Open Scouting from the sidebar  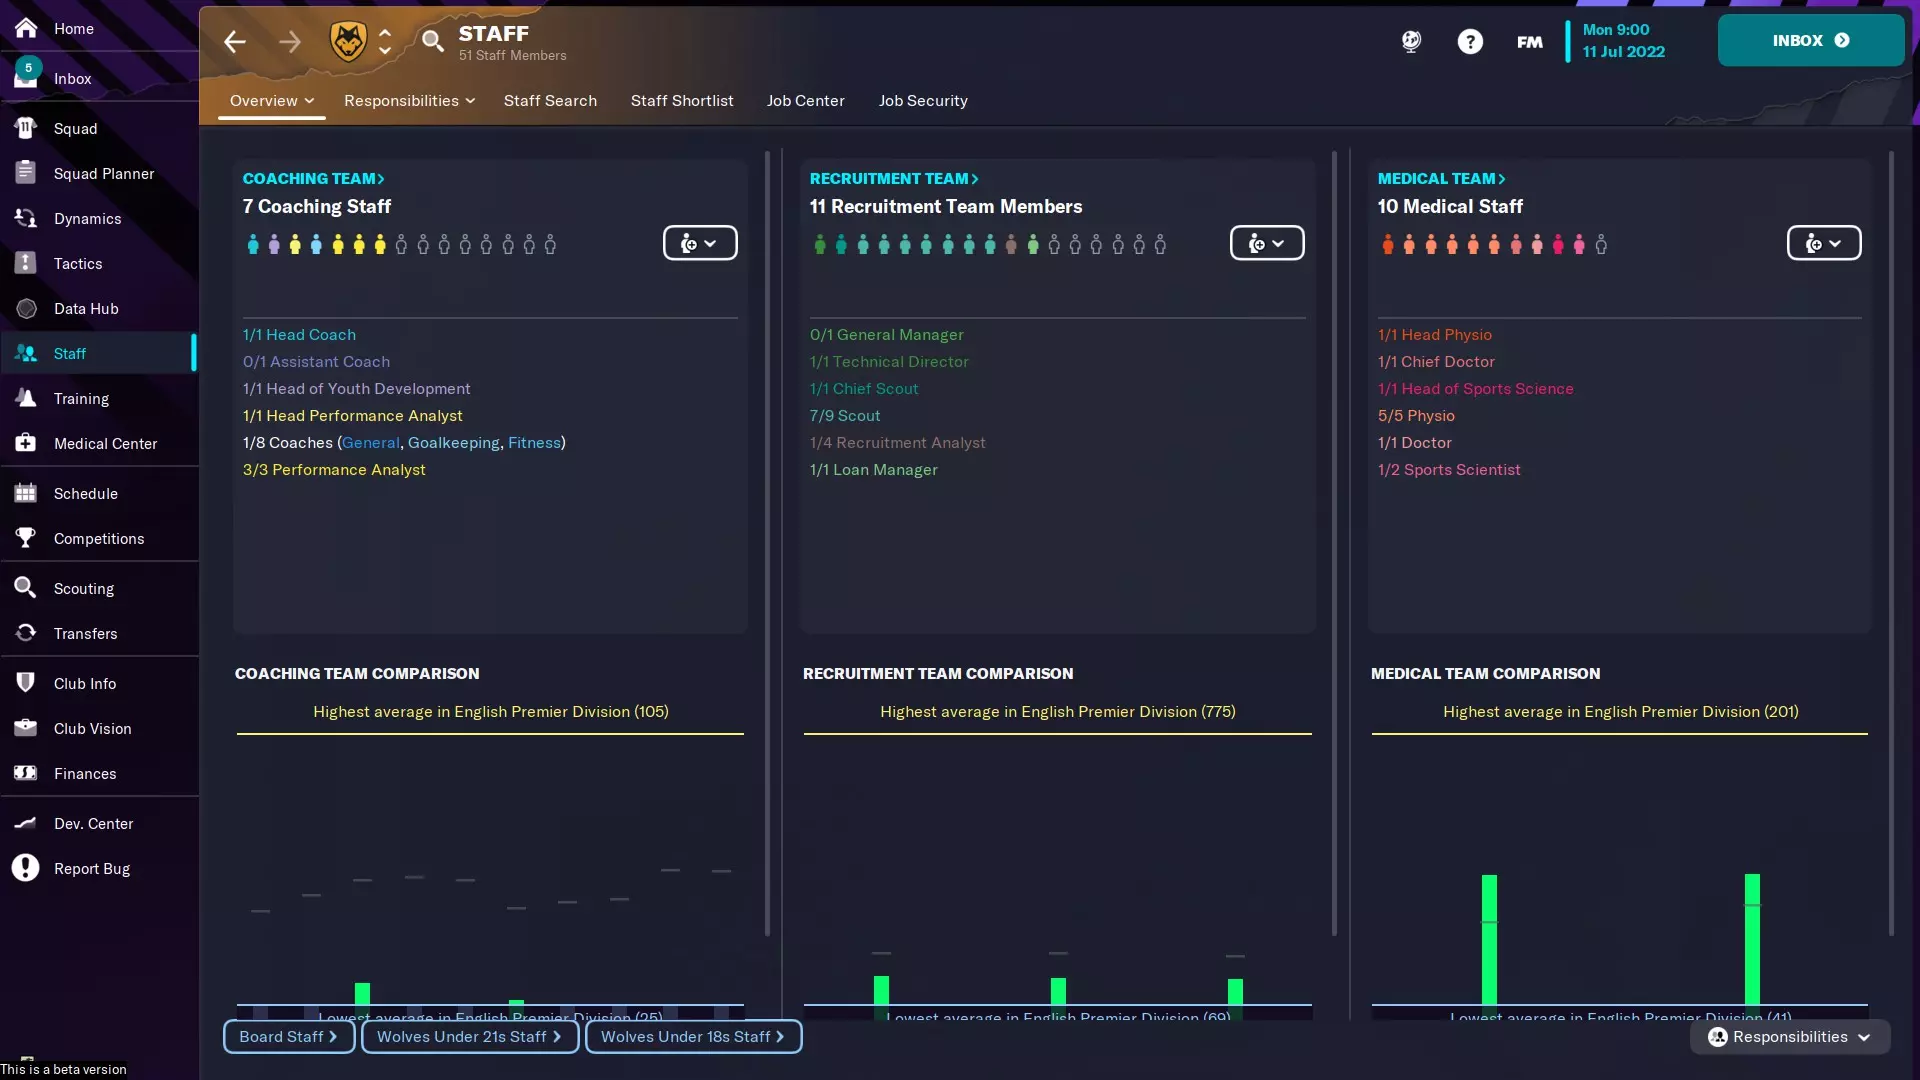click(x=84, y=589)
